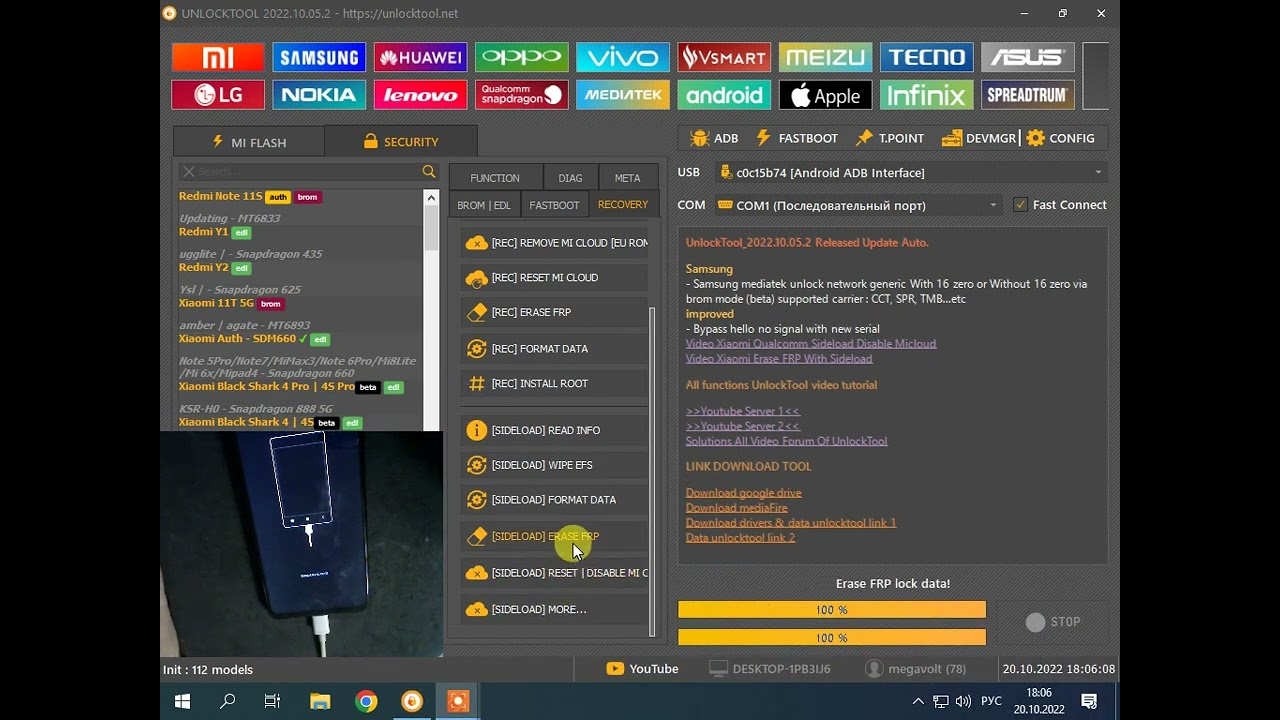Open Video Xiaomi Erase FRP With Sideload link
The image size is (1280, 720).
coord(779,358)
